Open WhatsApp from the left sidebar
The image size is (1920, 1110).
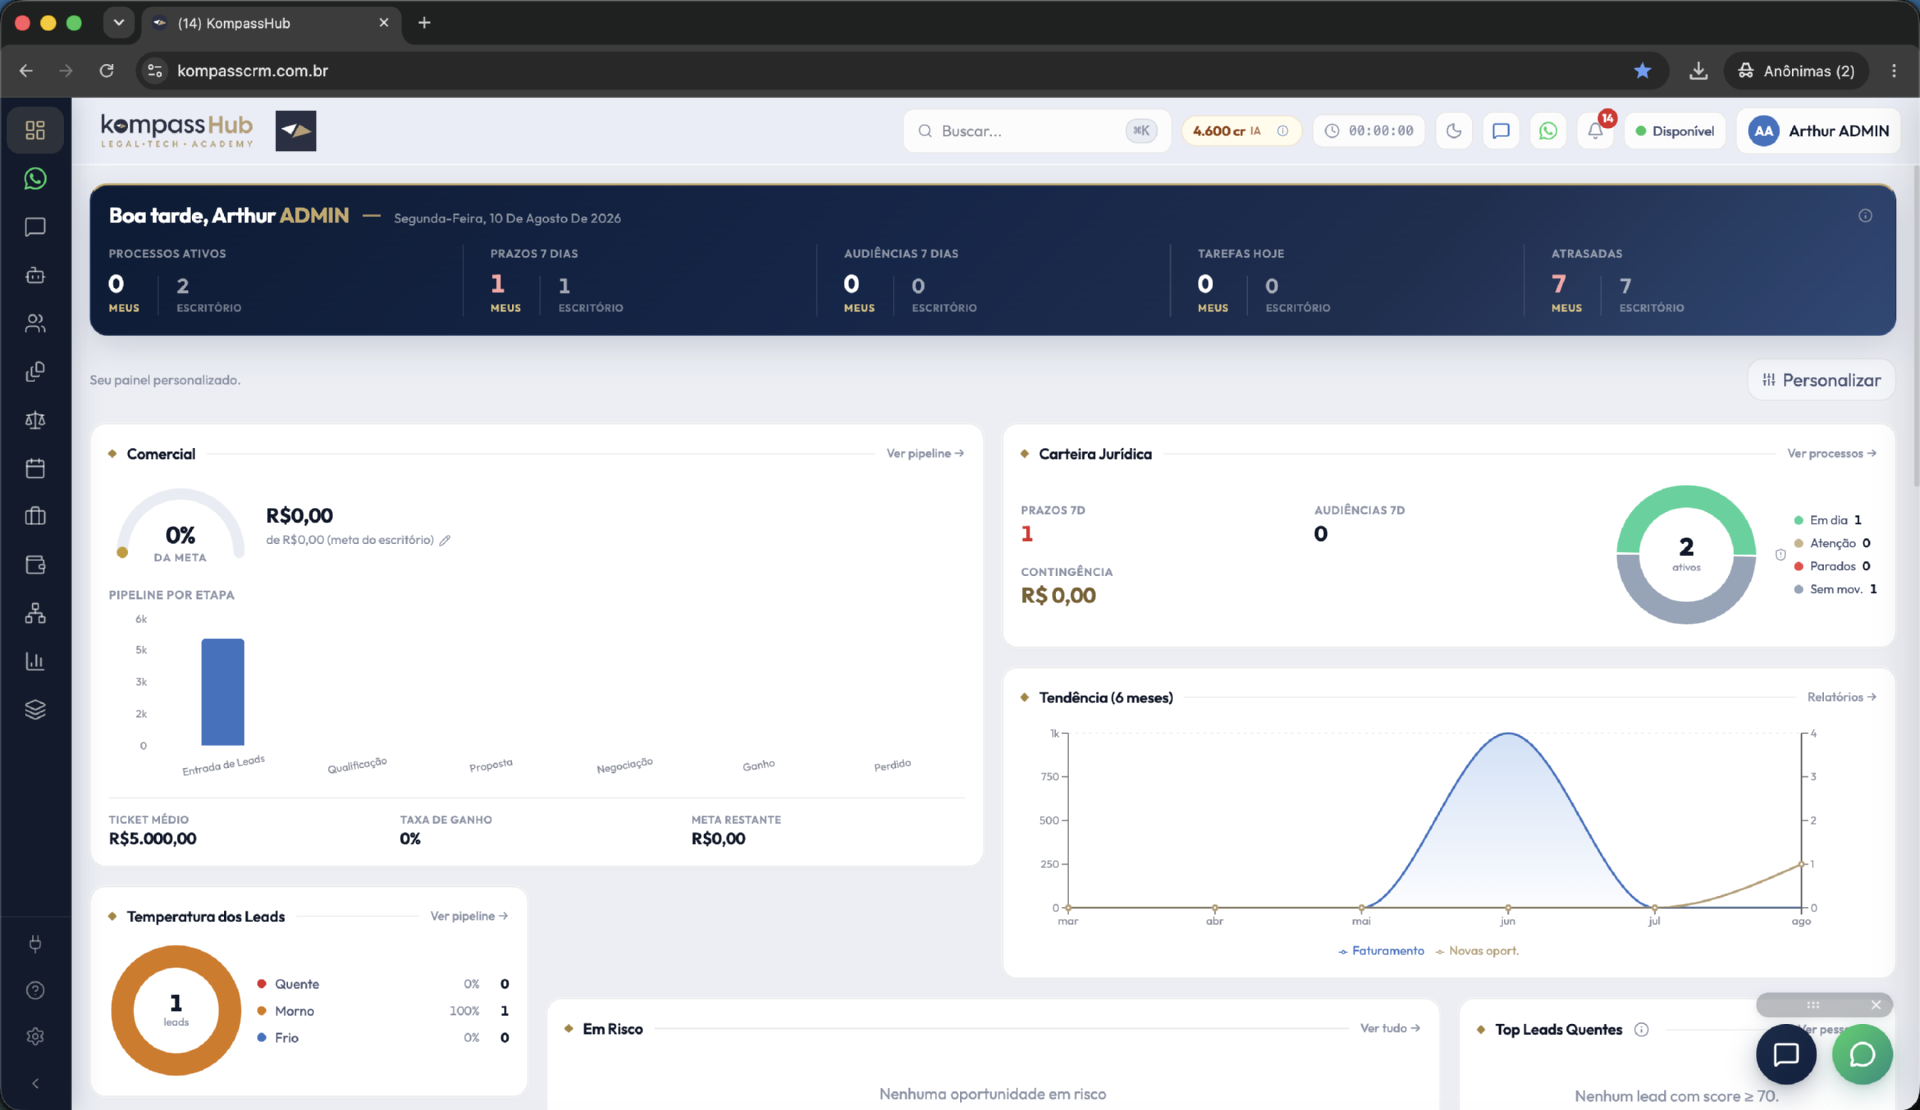[x=35, y=179]
